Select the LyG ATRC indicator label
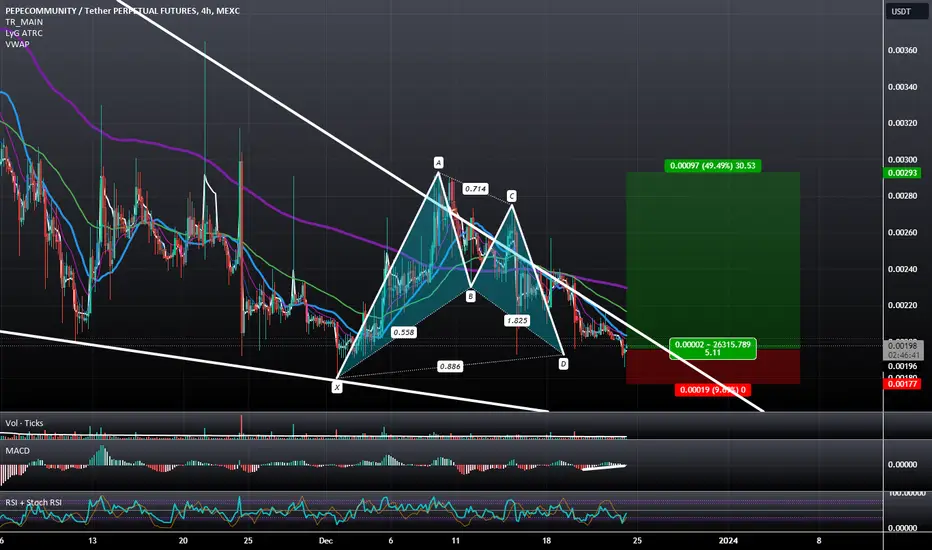932x550 pixels. (24, 33)
